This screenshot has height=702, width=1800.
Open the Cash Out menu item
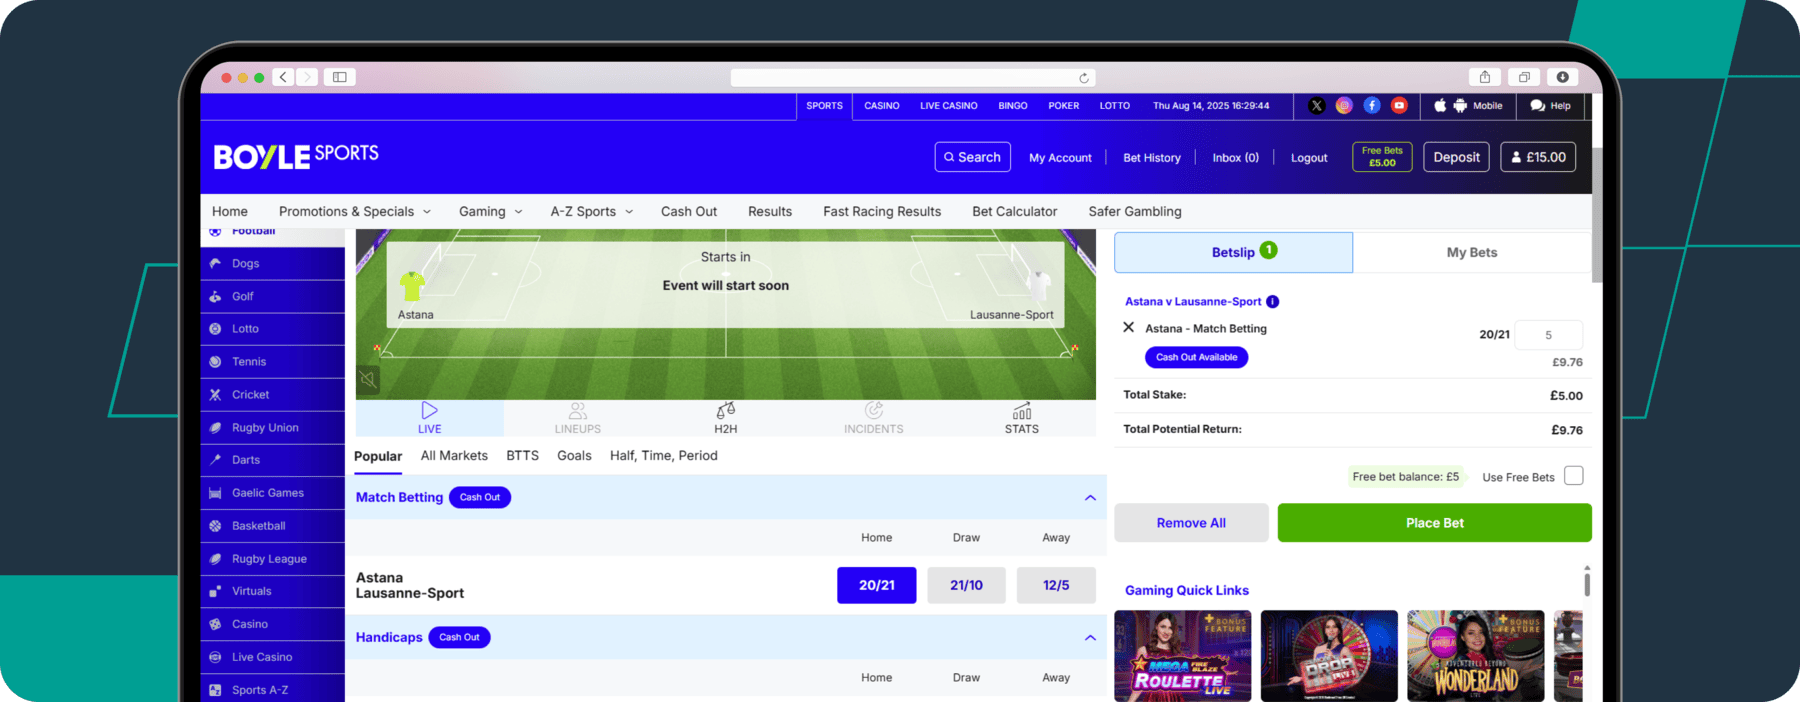tap(689, 211)
